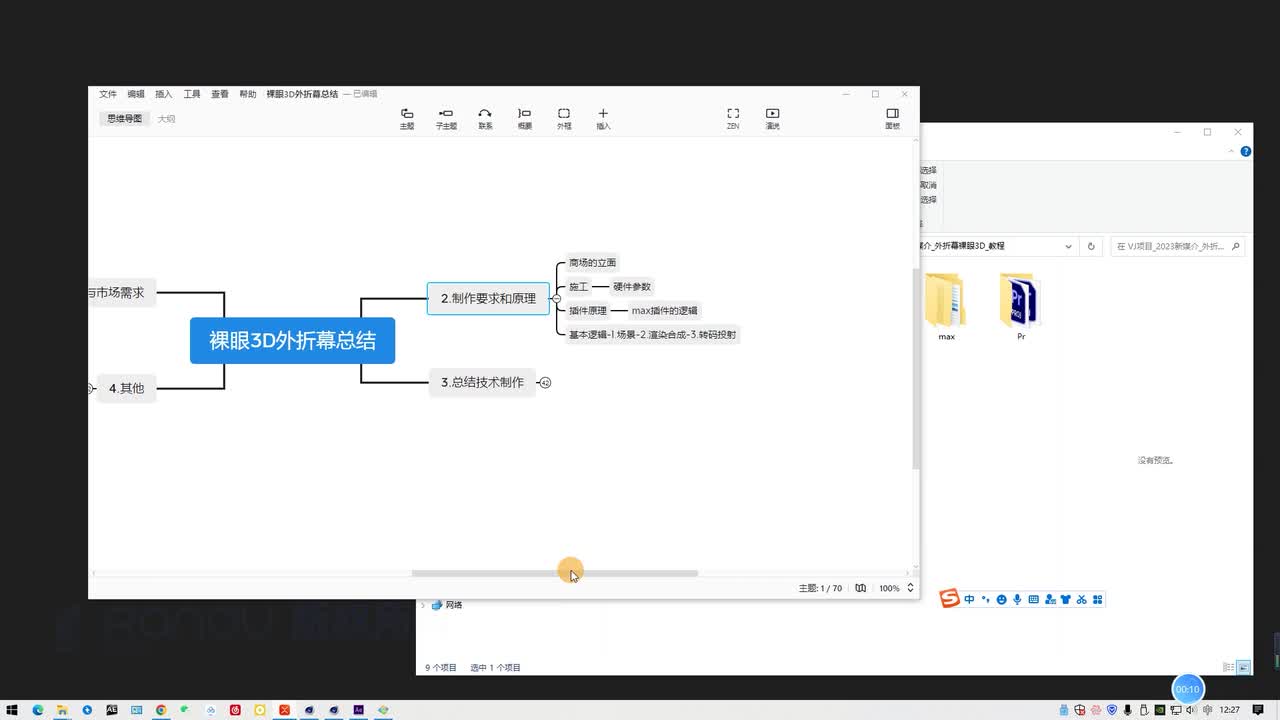Open Sogou scissors screenshot tool
The width and height of the screenshot is (1280, 720).
1081,600
